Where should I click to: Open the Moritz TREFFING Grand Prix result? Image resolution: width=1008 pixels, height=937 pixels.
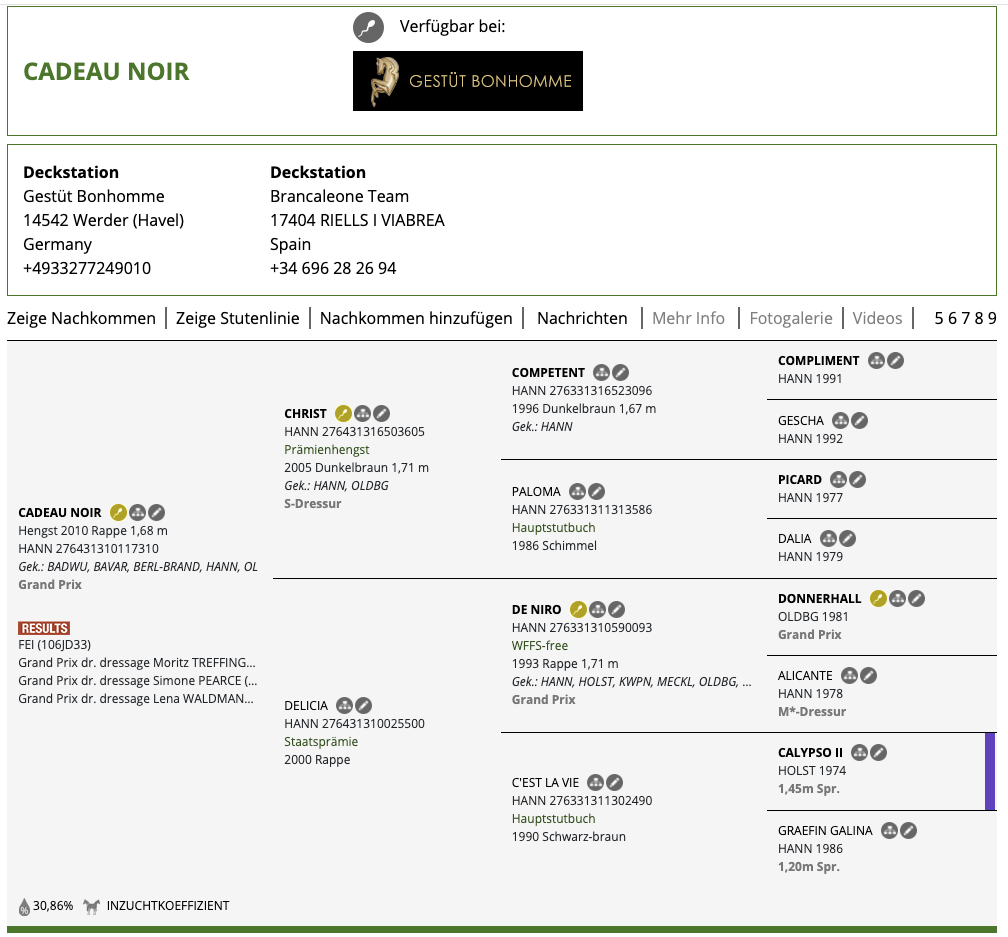tap(137, 663)
